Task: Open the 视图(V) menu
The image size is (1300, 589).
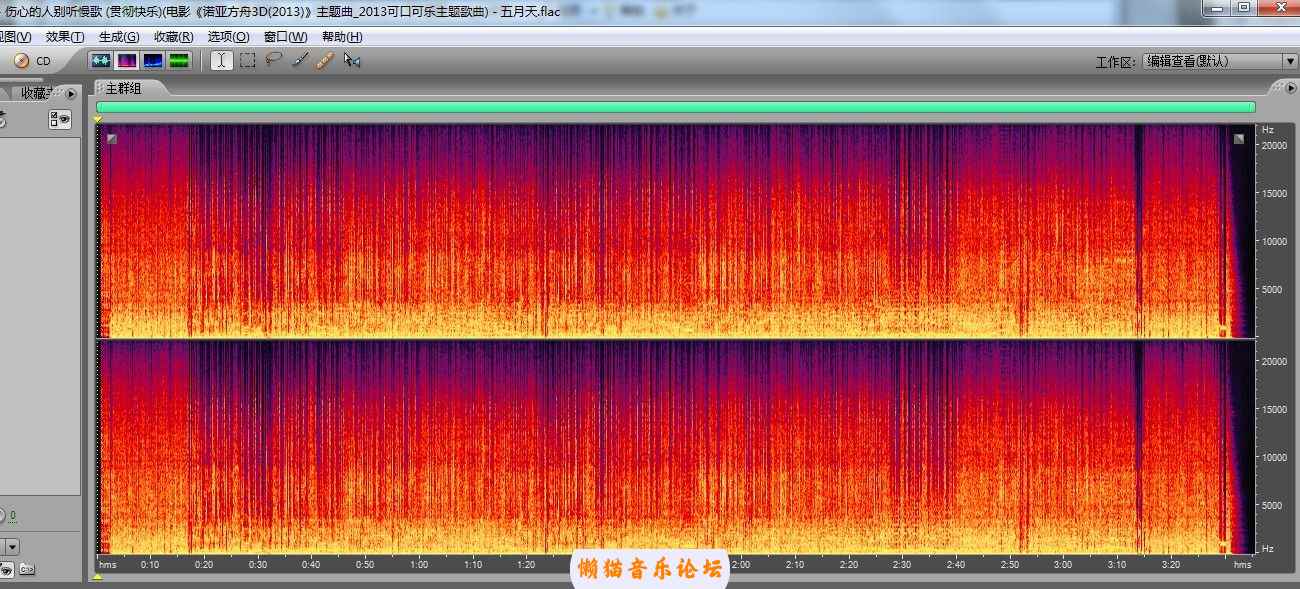Action: click(x=15, y=37)
